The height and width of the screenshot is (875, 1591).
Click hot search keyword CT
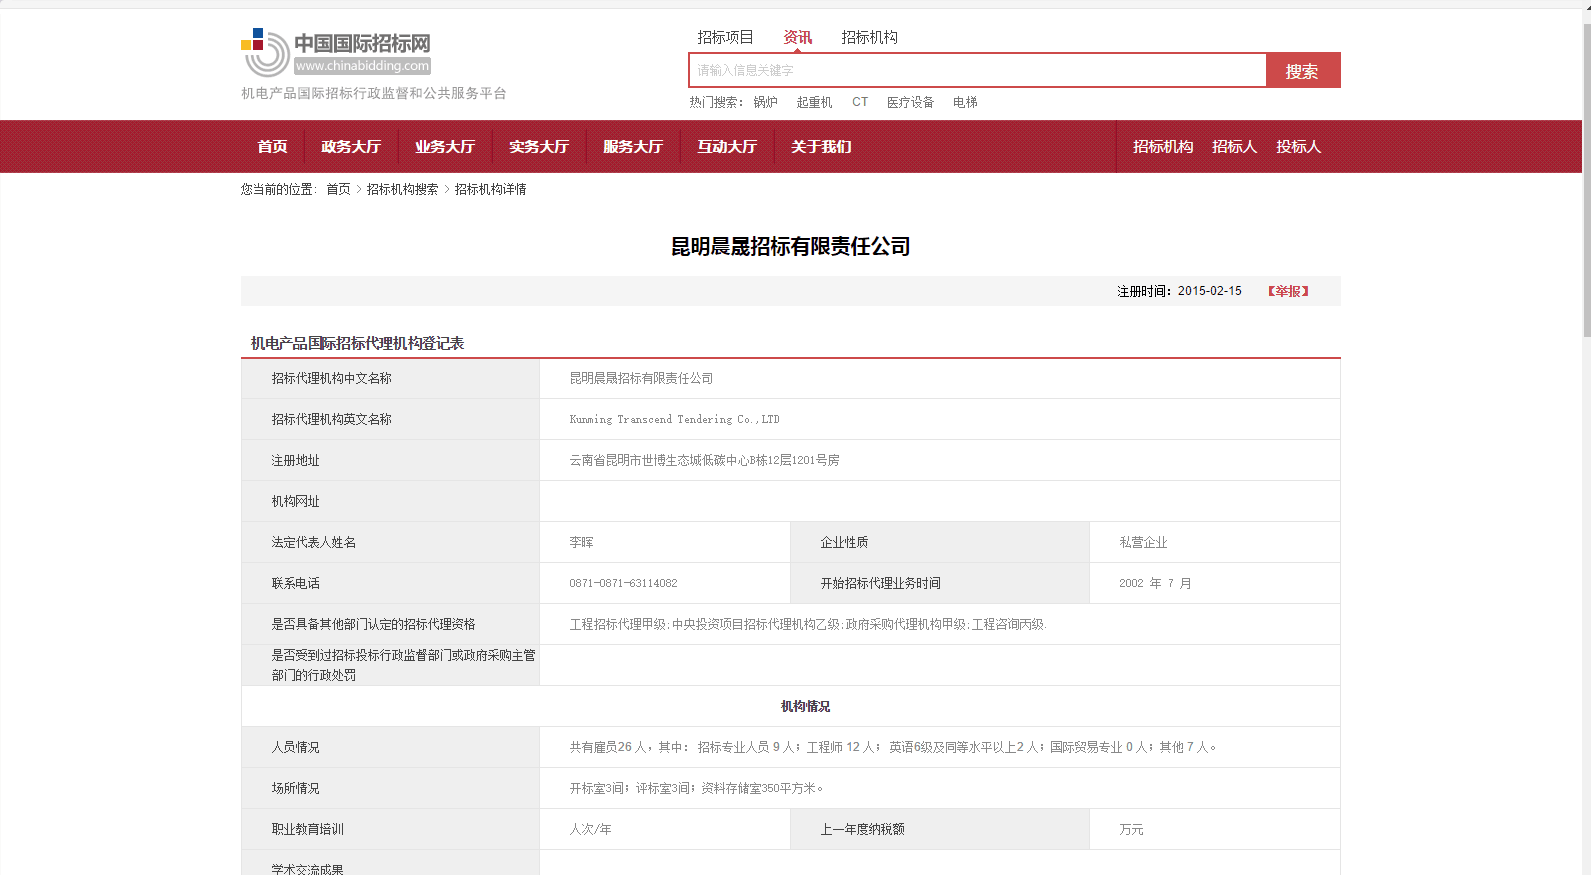(x=860, y=102)
